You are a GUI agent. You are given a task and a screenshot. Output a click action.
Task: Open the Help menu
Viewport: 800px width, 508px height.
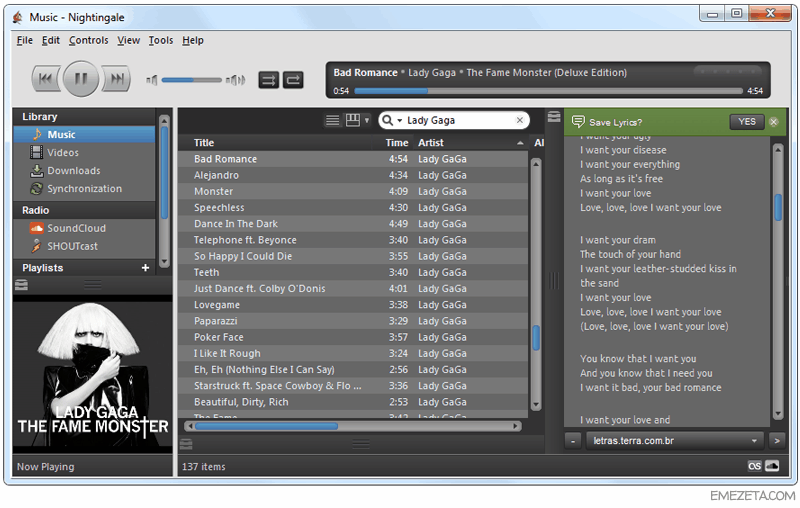(193, 40)
